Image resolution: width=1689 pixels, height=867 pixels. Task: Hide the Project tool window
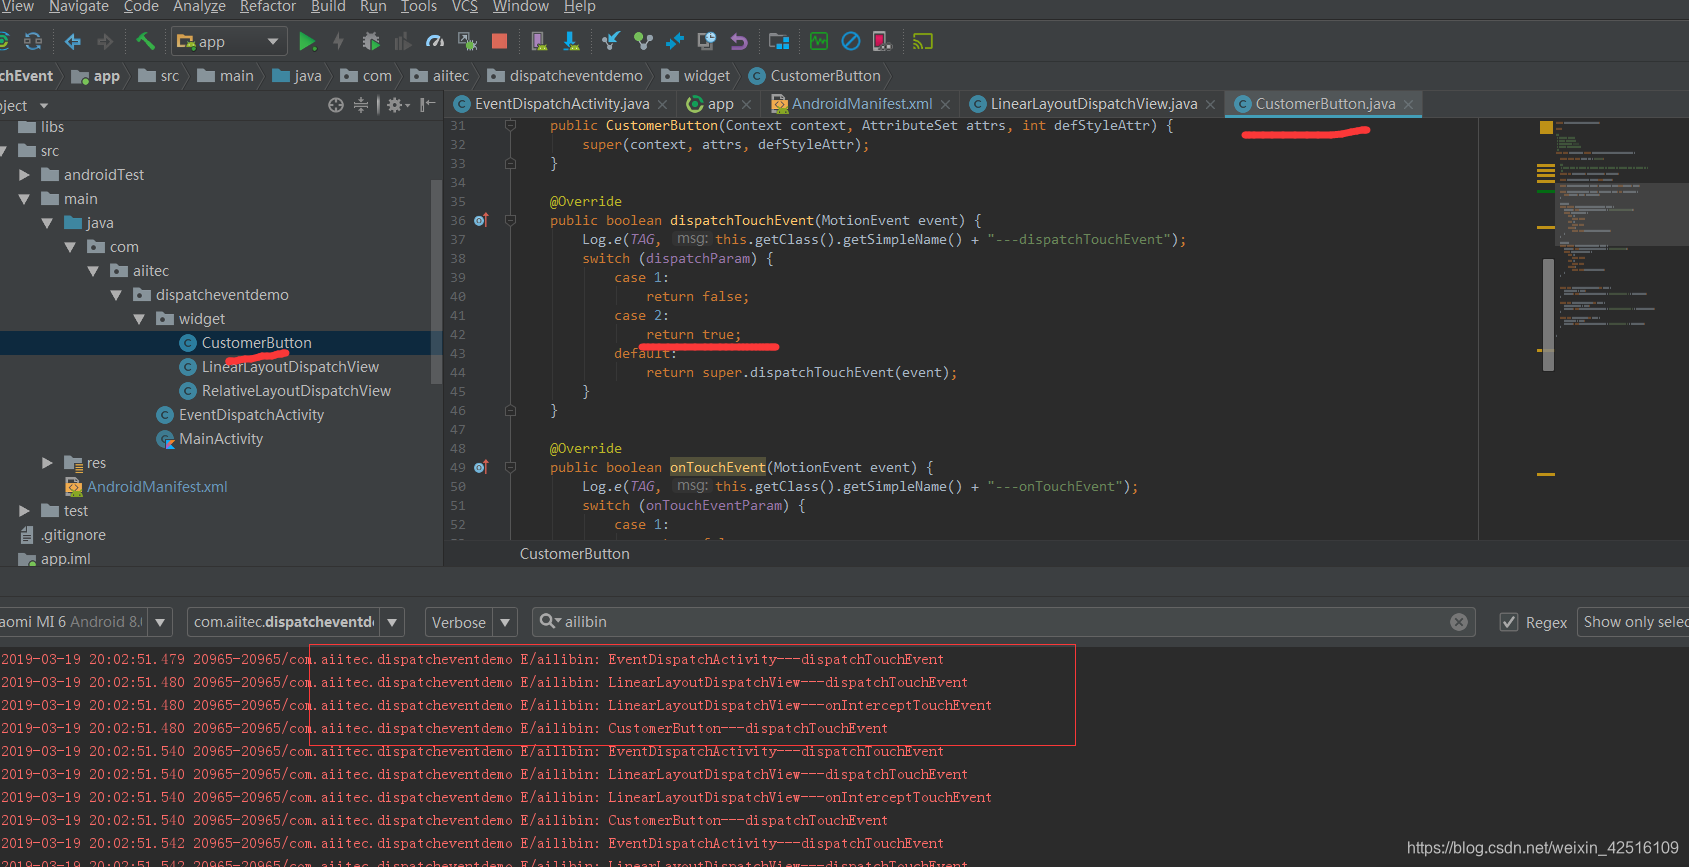(428, 105)
